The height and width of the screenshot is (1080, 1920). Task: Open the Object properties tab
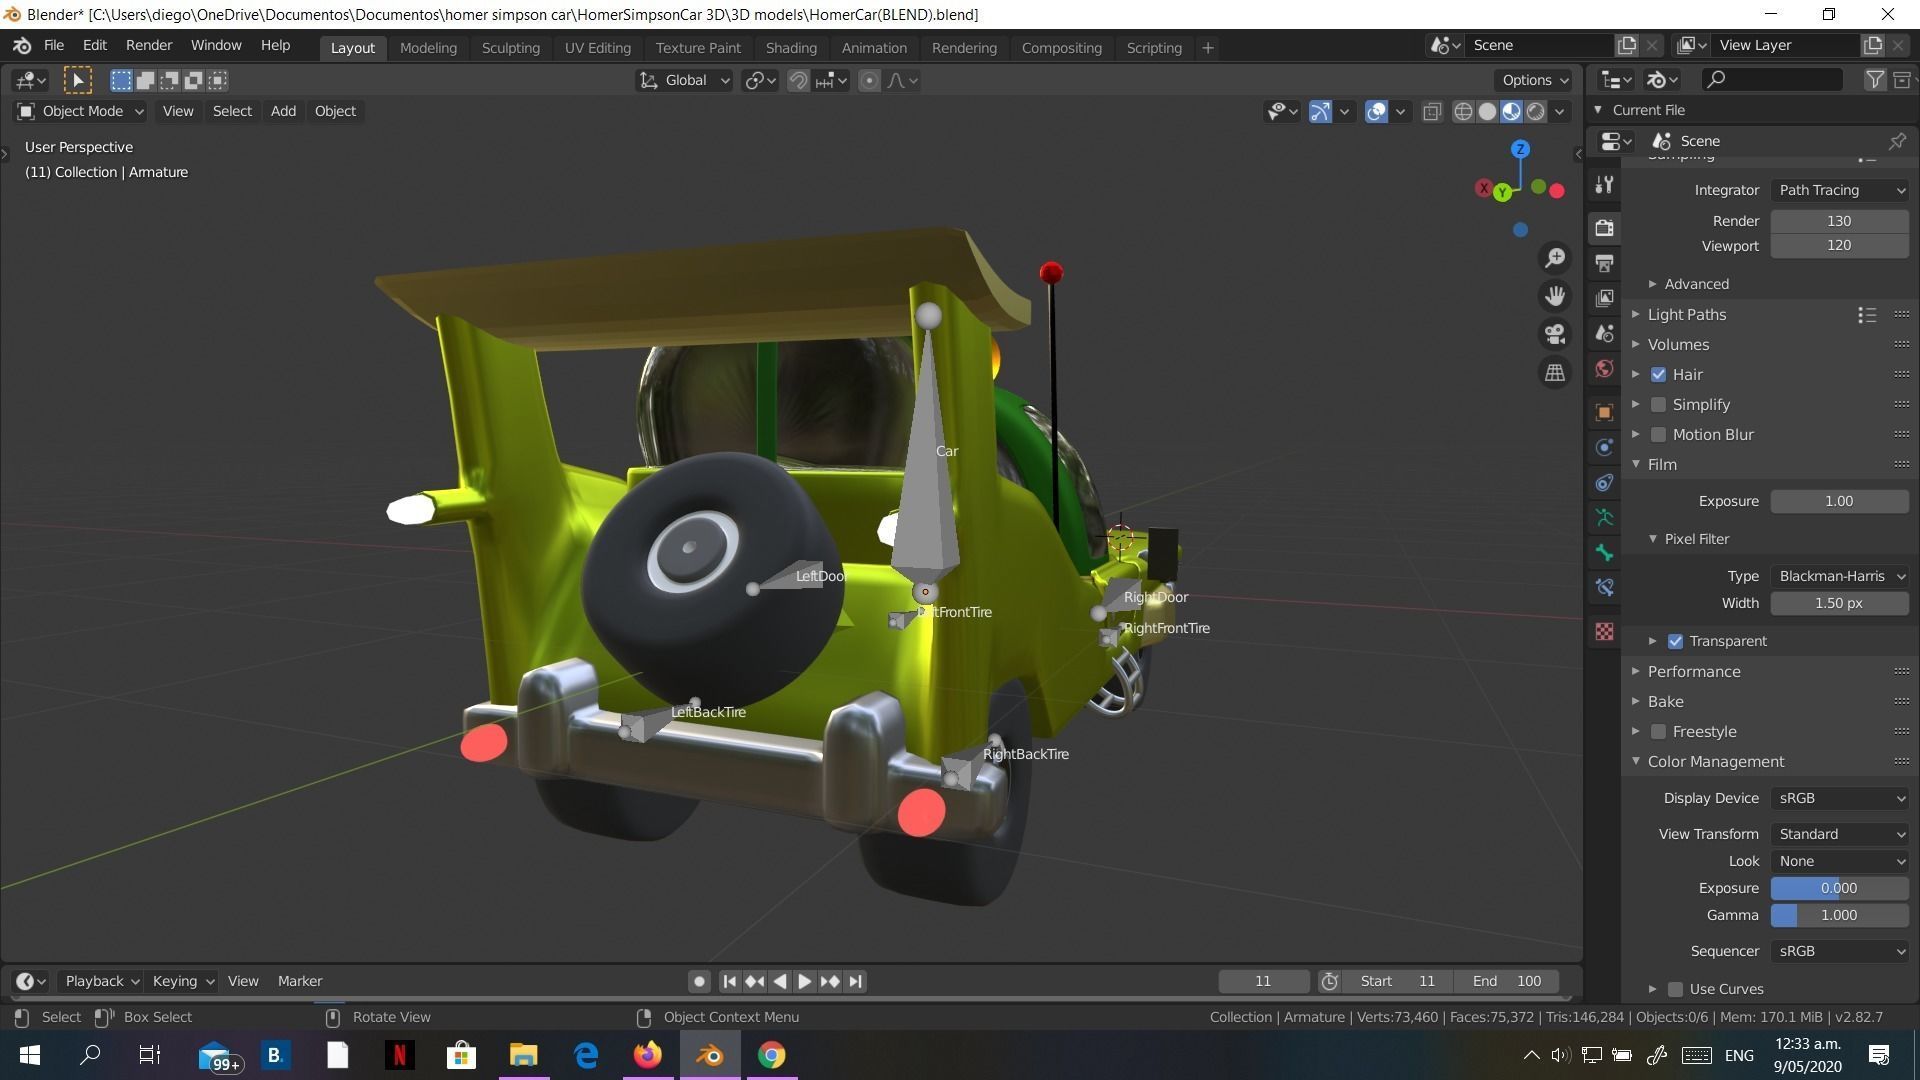[x=1605, y=412]
